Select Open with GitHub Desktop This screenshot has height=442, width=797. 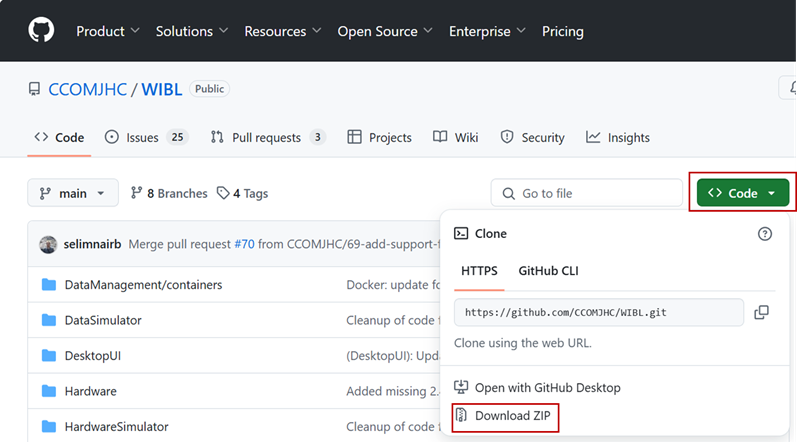(547, 387)
